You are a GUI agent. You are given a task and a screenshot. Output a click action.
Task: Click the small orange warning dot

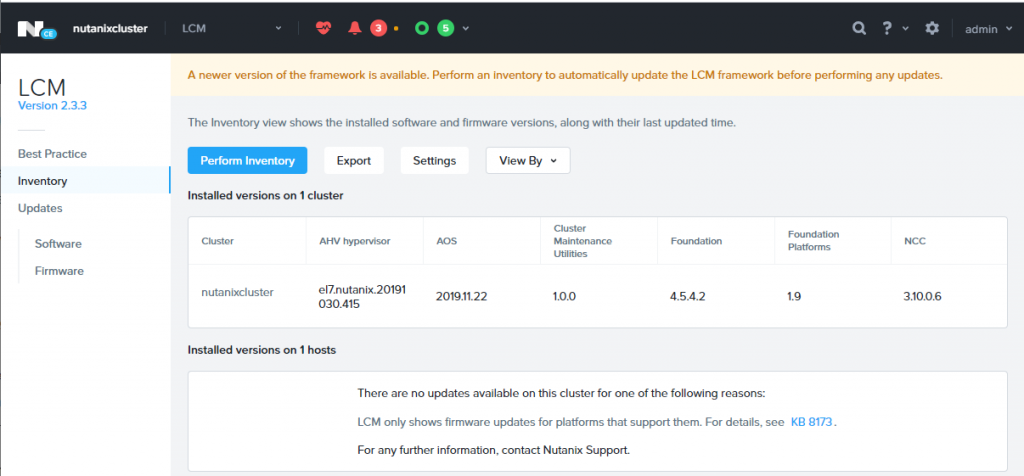396,29
